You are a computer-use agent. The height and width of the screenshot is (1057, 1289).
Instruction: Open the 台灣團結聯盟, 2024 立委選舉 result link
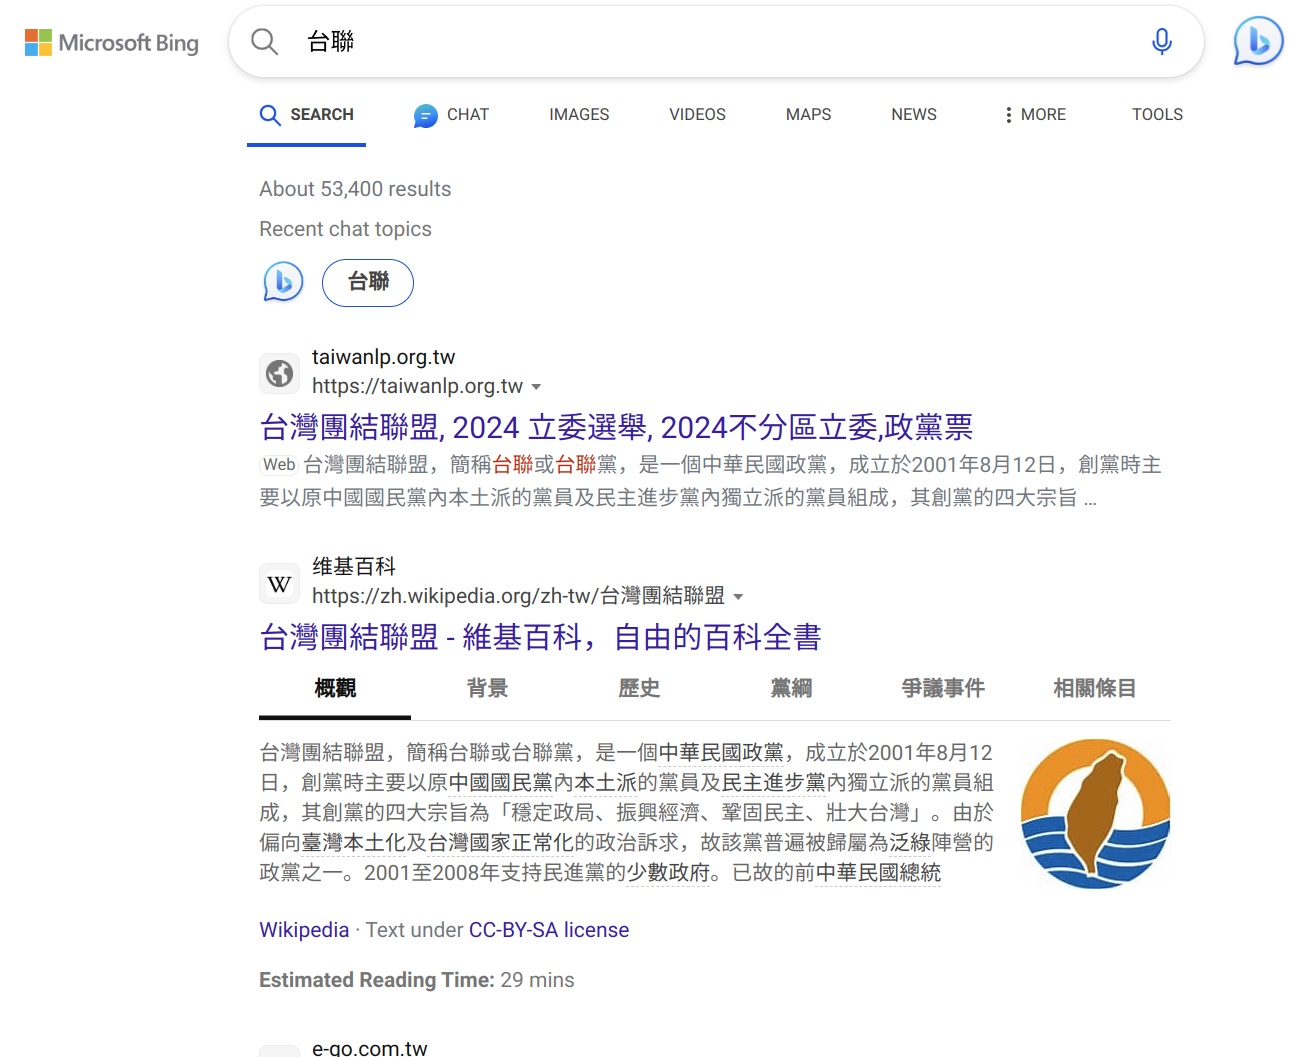(616, 427)
